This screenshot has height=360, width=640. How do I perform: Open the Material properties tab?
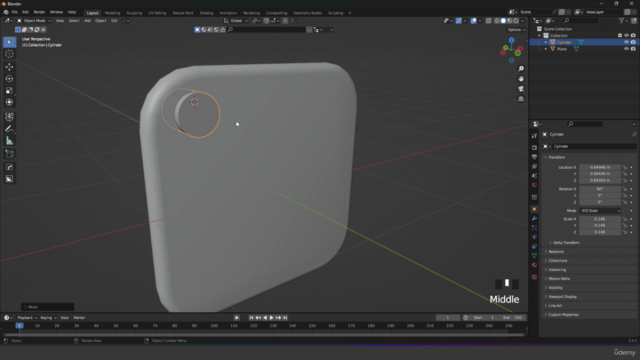(534, 265)
